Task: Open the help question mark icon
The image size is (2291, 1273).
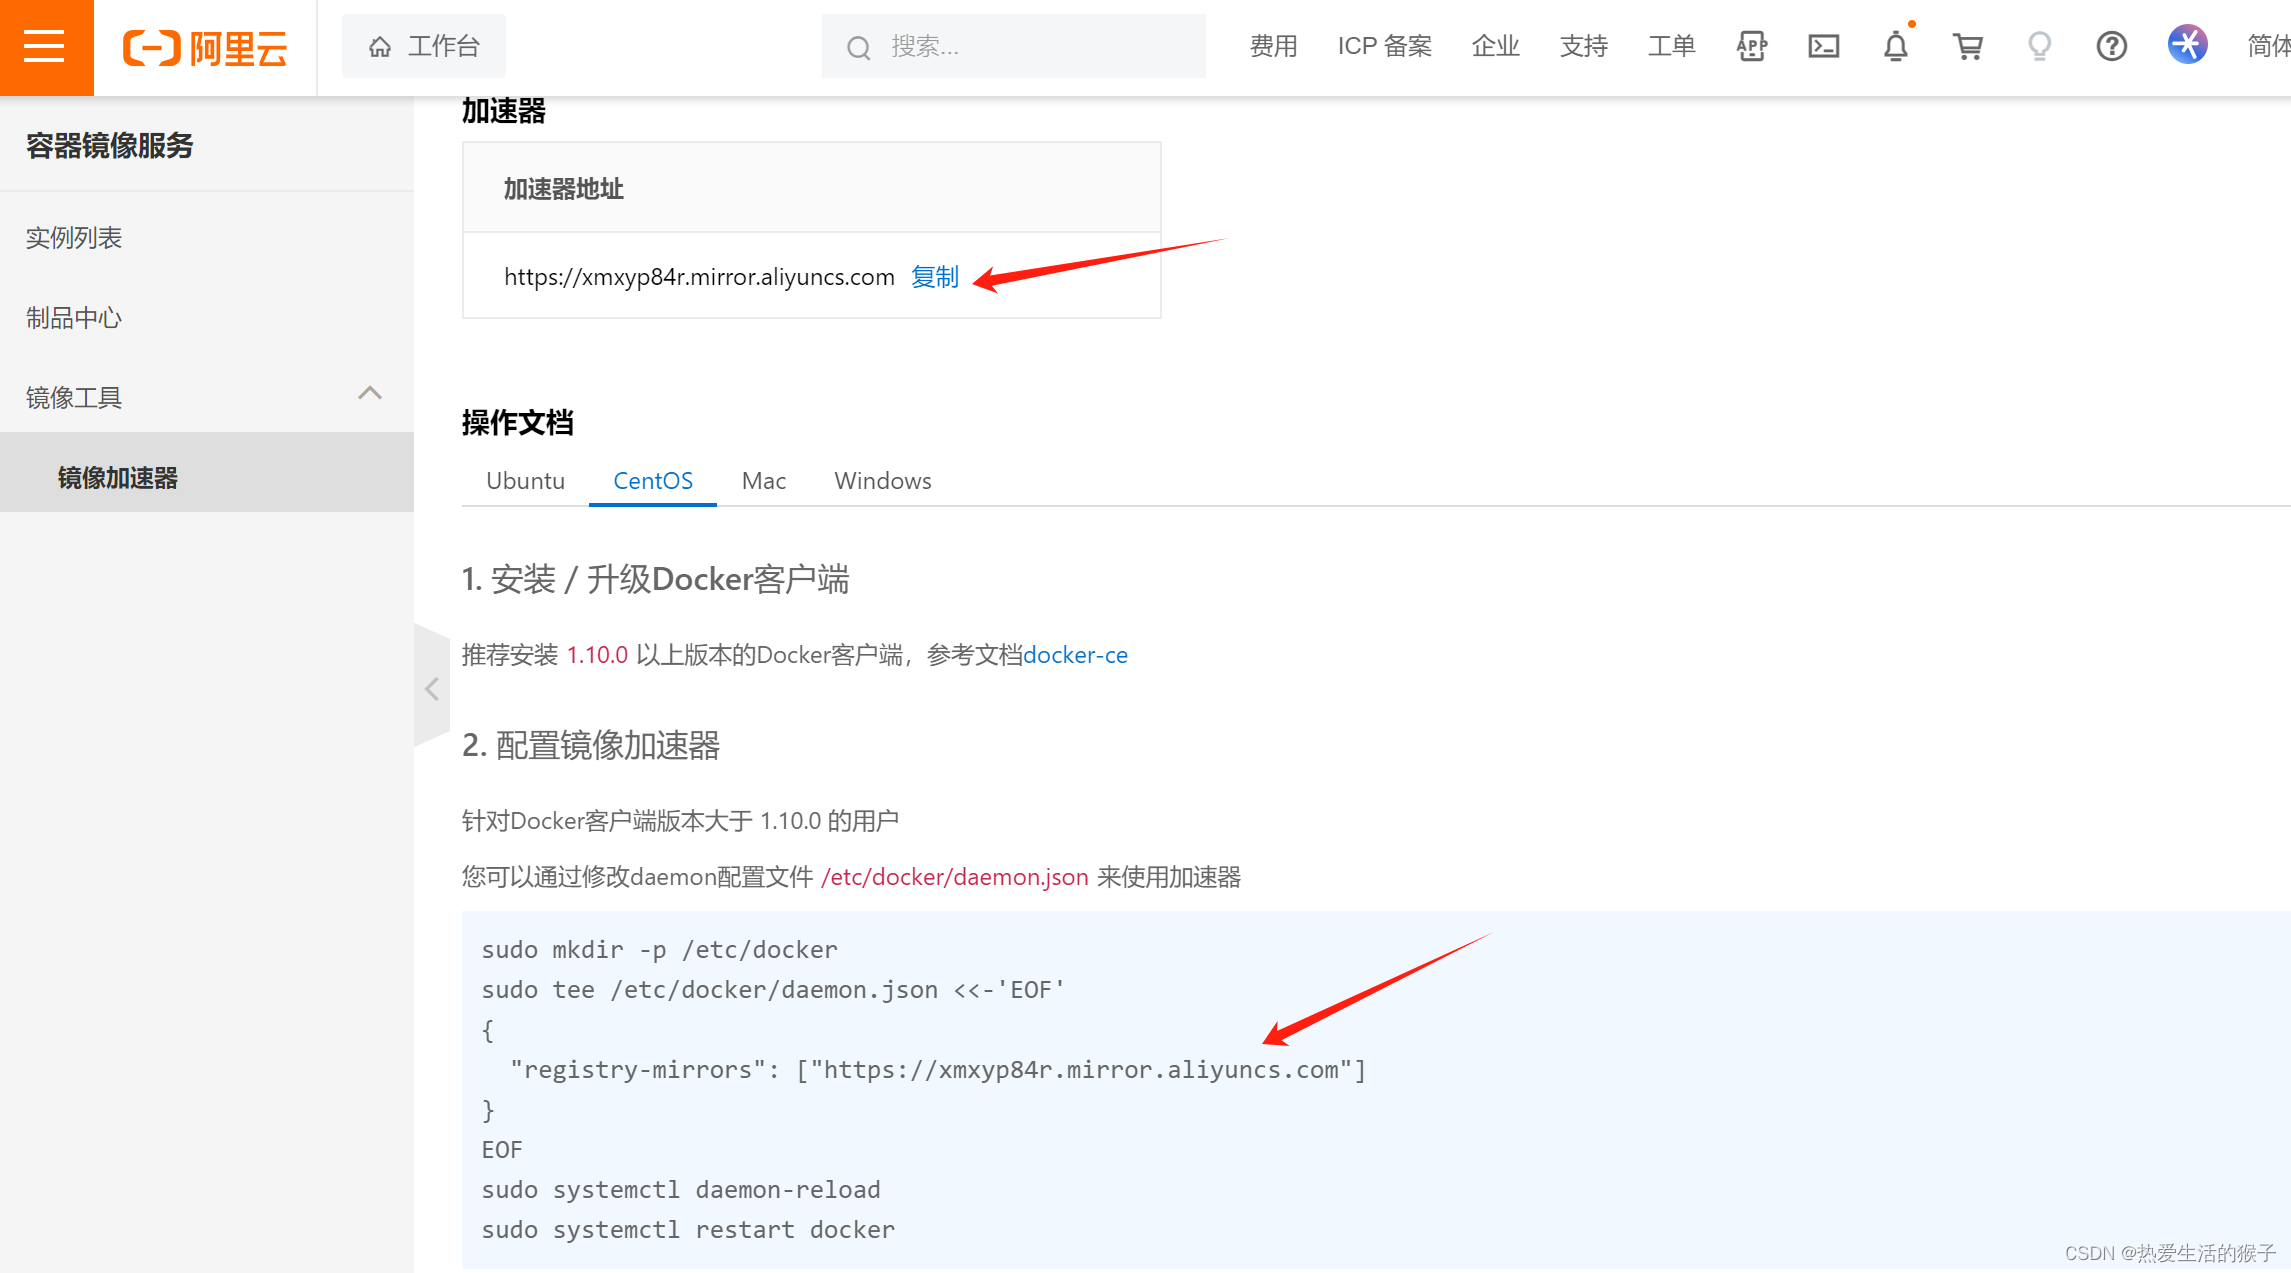Action: 2111,46
